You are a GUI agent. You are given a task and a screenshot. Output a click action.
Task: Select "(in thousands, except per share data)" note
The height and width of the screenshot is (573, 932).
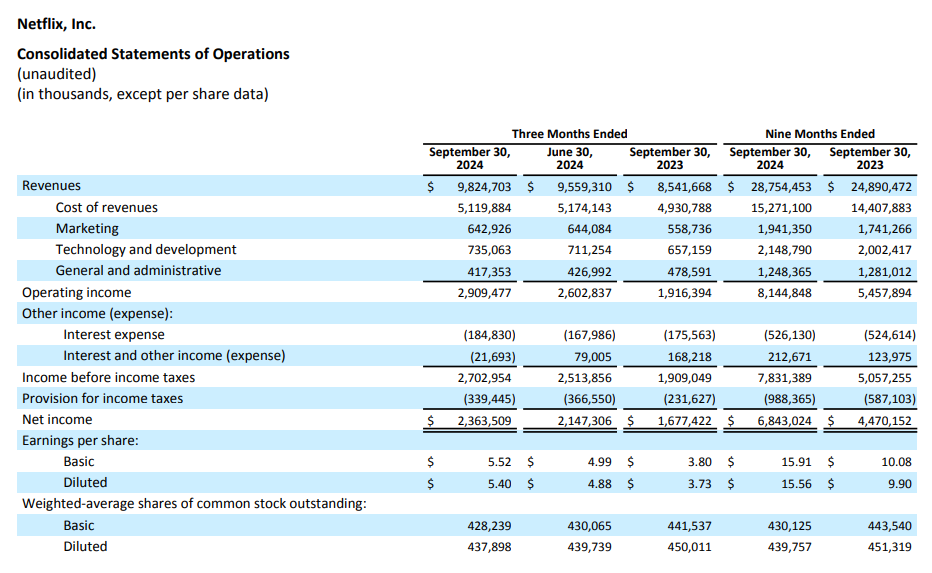(143, 95)
